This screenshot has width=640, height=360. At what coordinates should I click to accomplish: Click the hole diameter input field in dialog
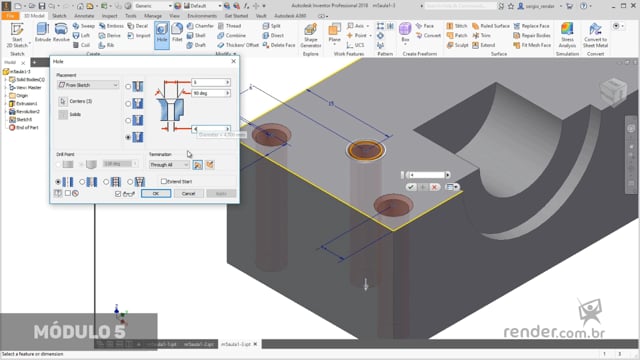pos(211,129)
